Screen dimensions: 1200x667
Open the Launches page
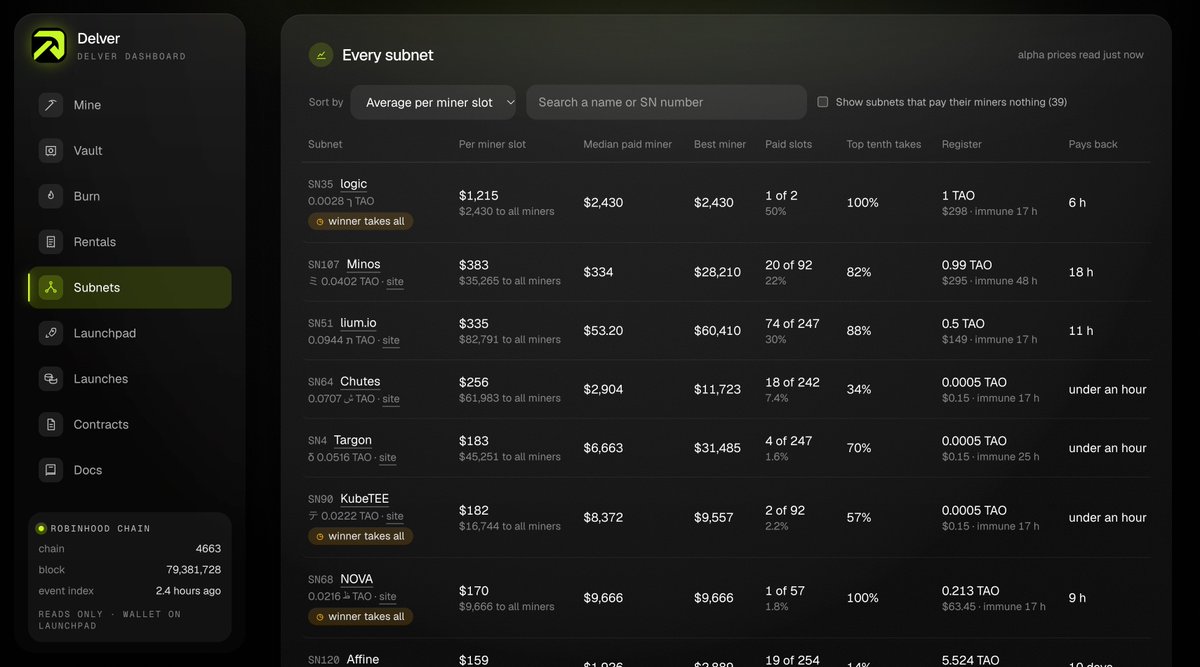130,379
